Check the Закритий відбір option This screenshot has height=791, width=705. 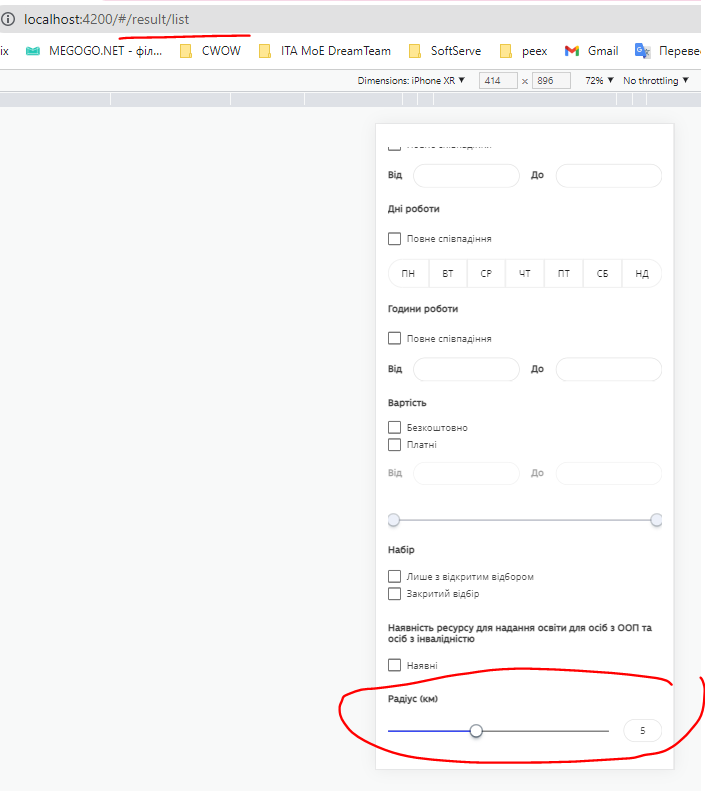tap(394, 593)
